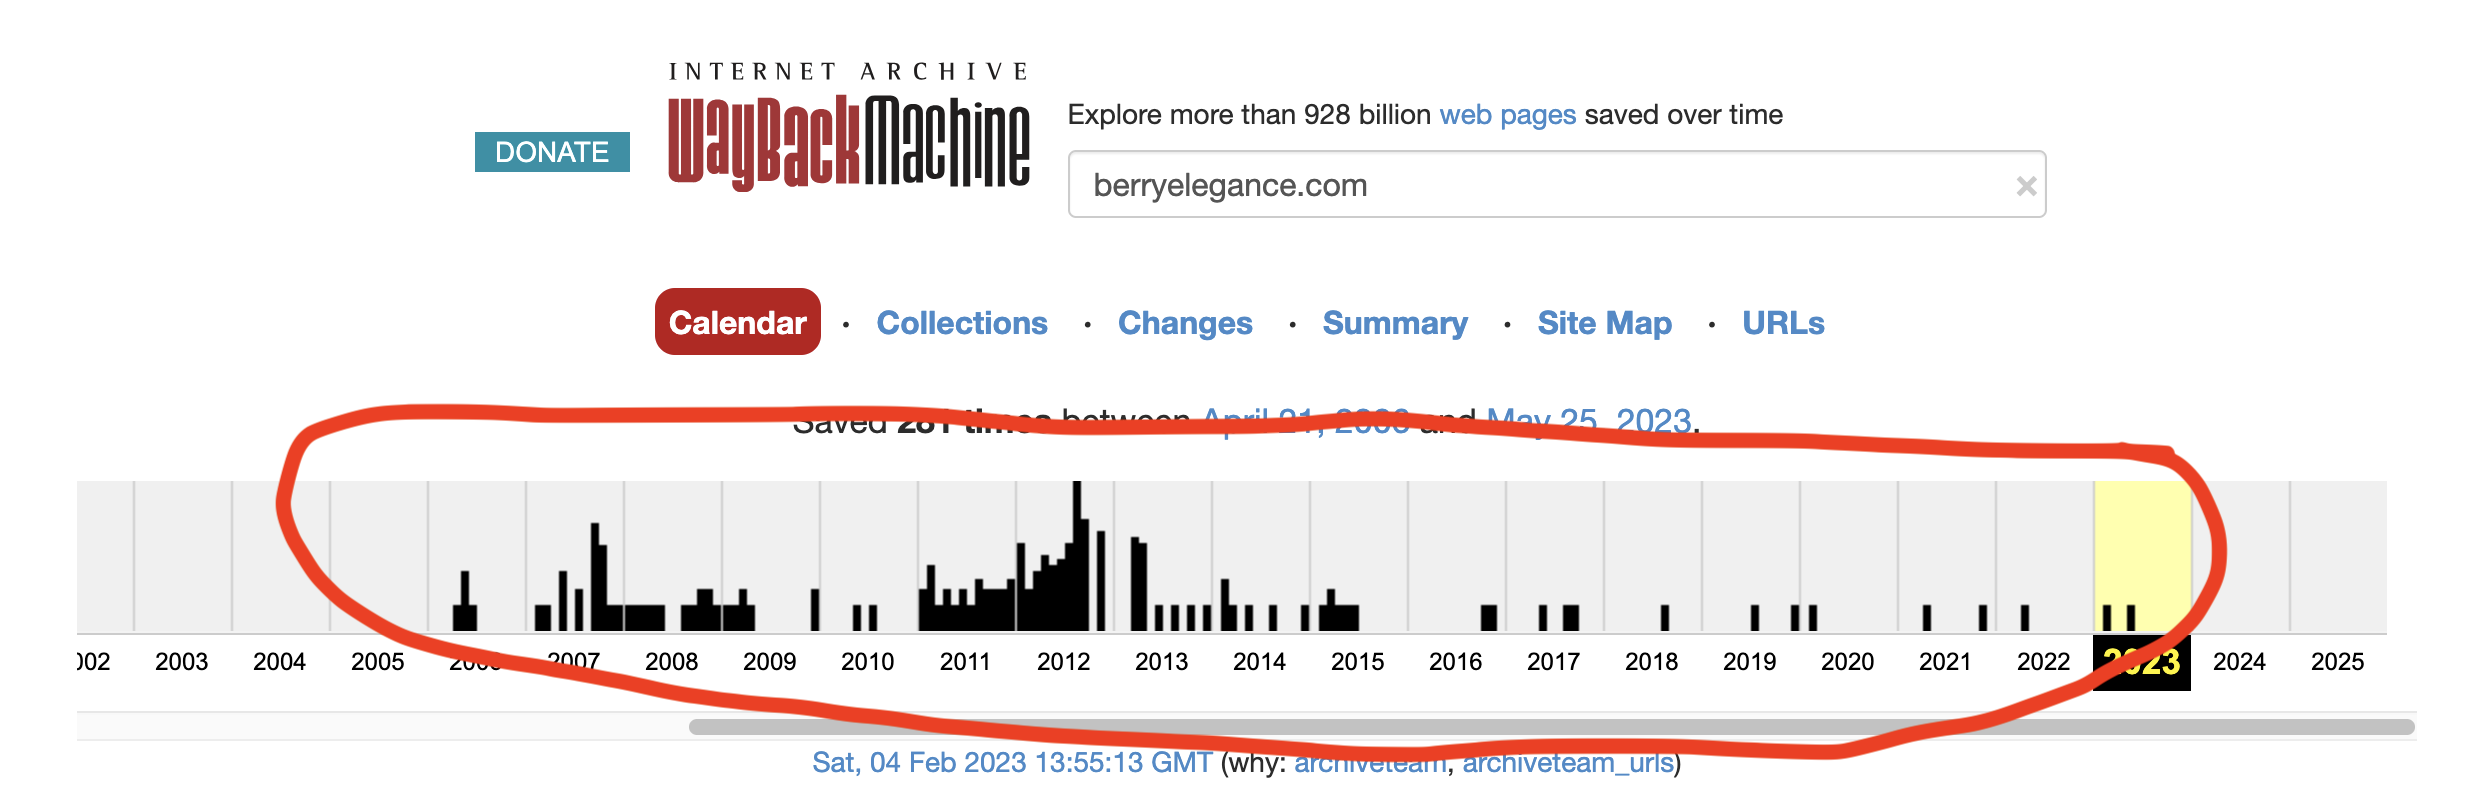
Task: Select year 2021 on the timeline
Action: (1946, 662)
